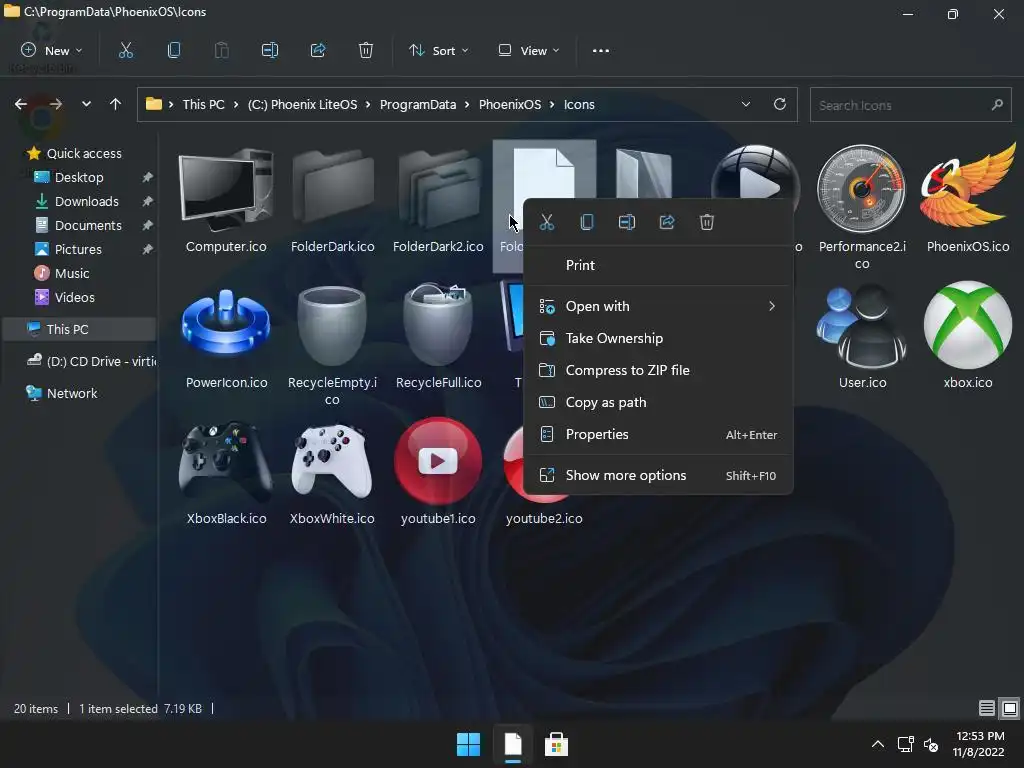Screen dimensions: 1024x768
Task: Click the taskbar clock and date
Action: point(978,744)
